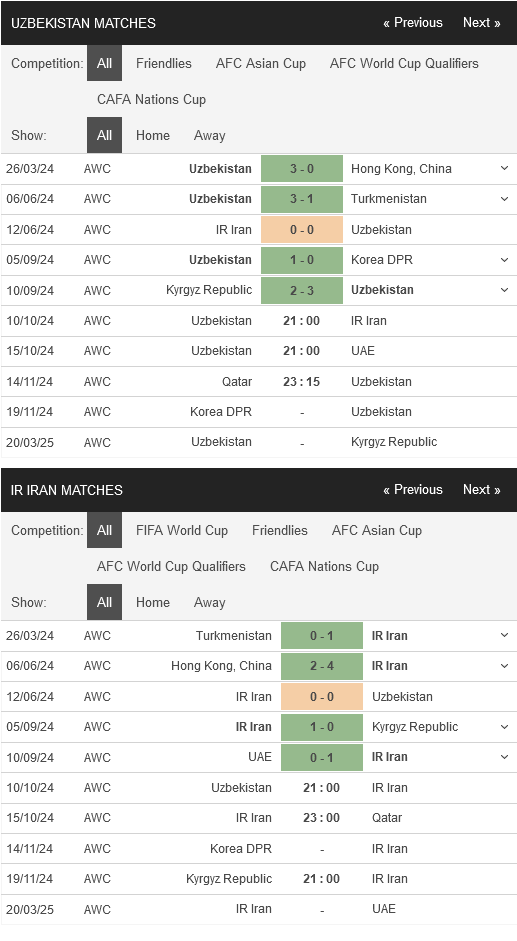Show only Uzbekistan Away matches
The image size is (517, 941).
coord(210,135)
